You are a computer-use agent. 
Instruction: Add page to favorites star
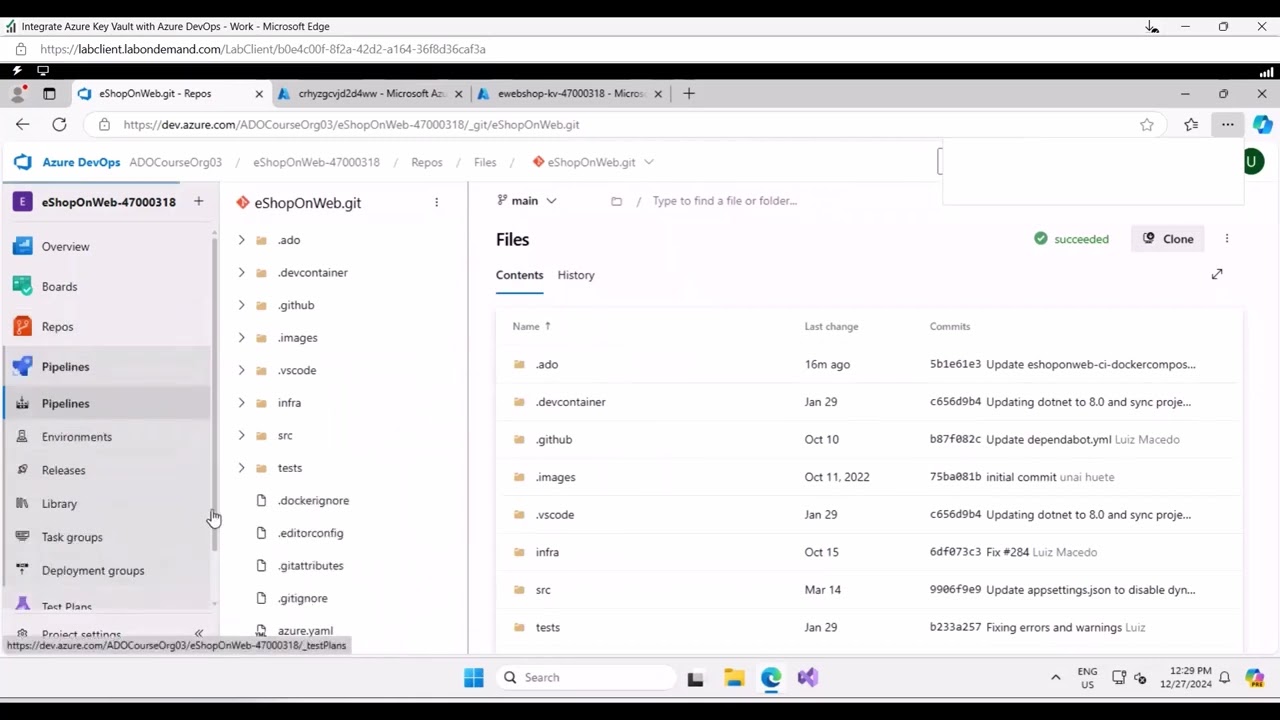[1147, 124]
